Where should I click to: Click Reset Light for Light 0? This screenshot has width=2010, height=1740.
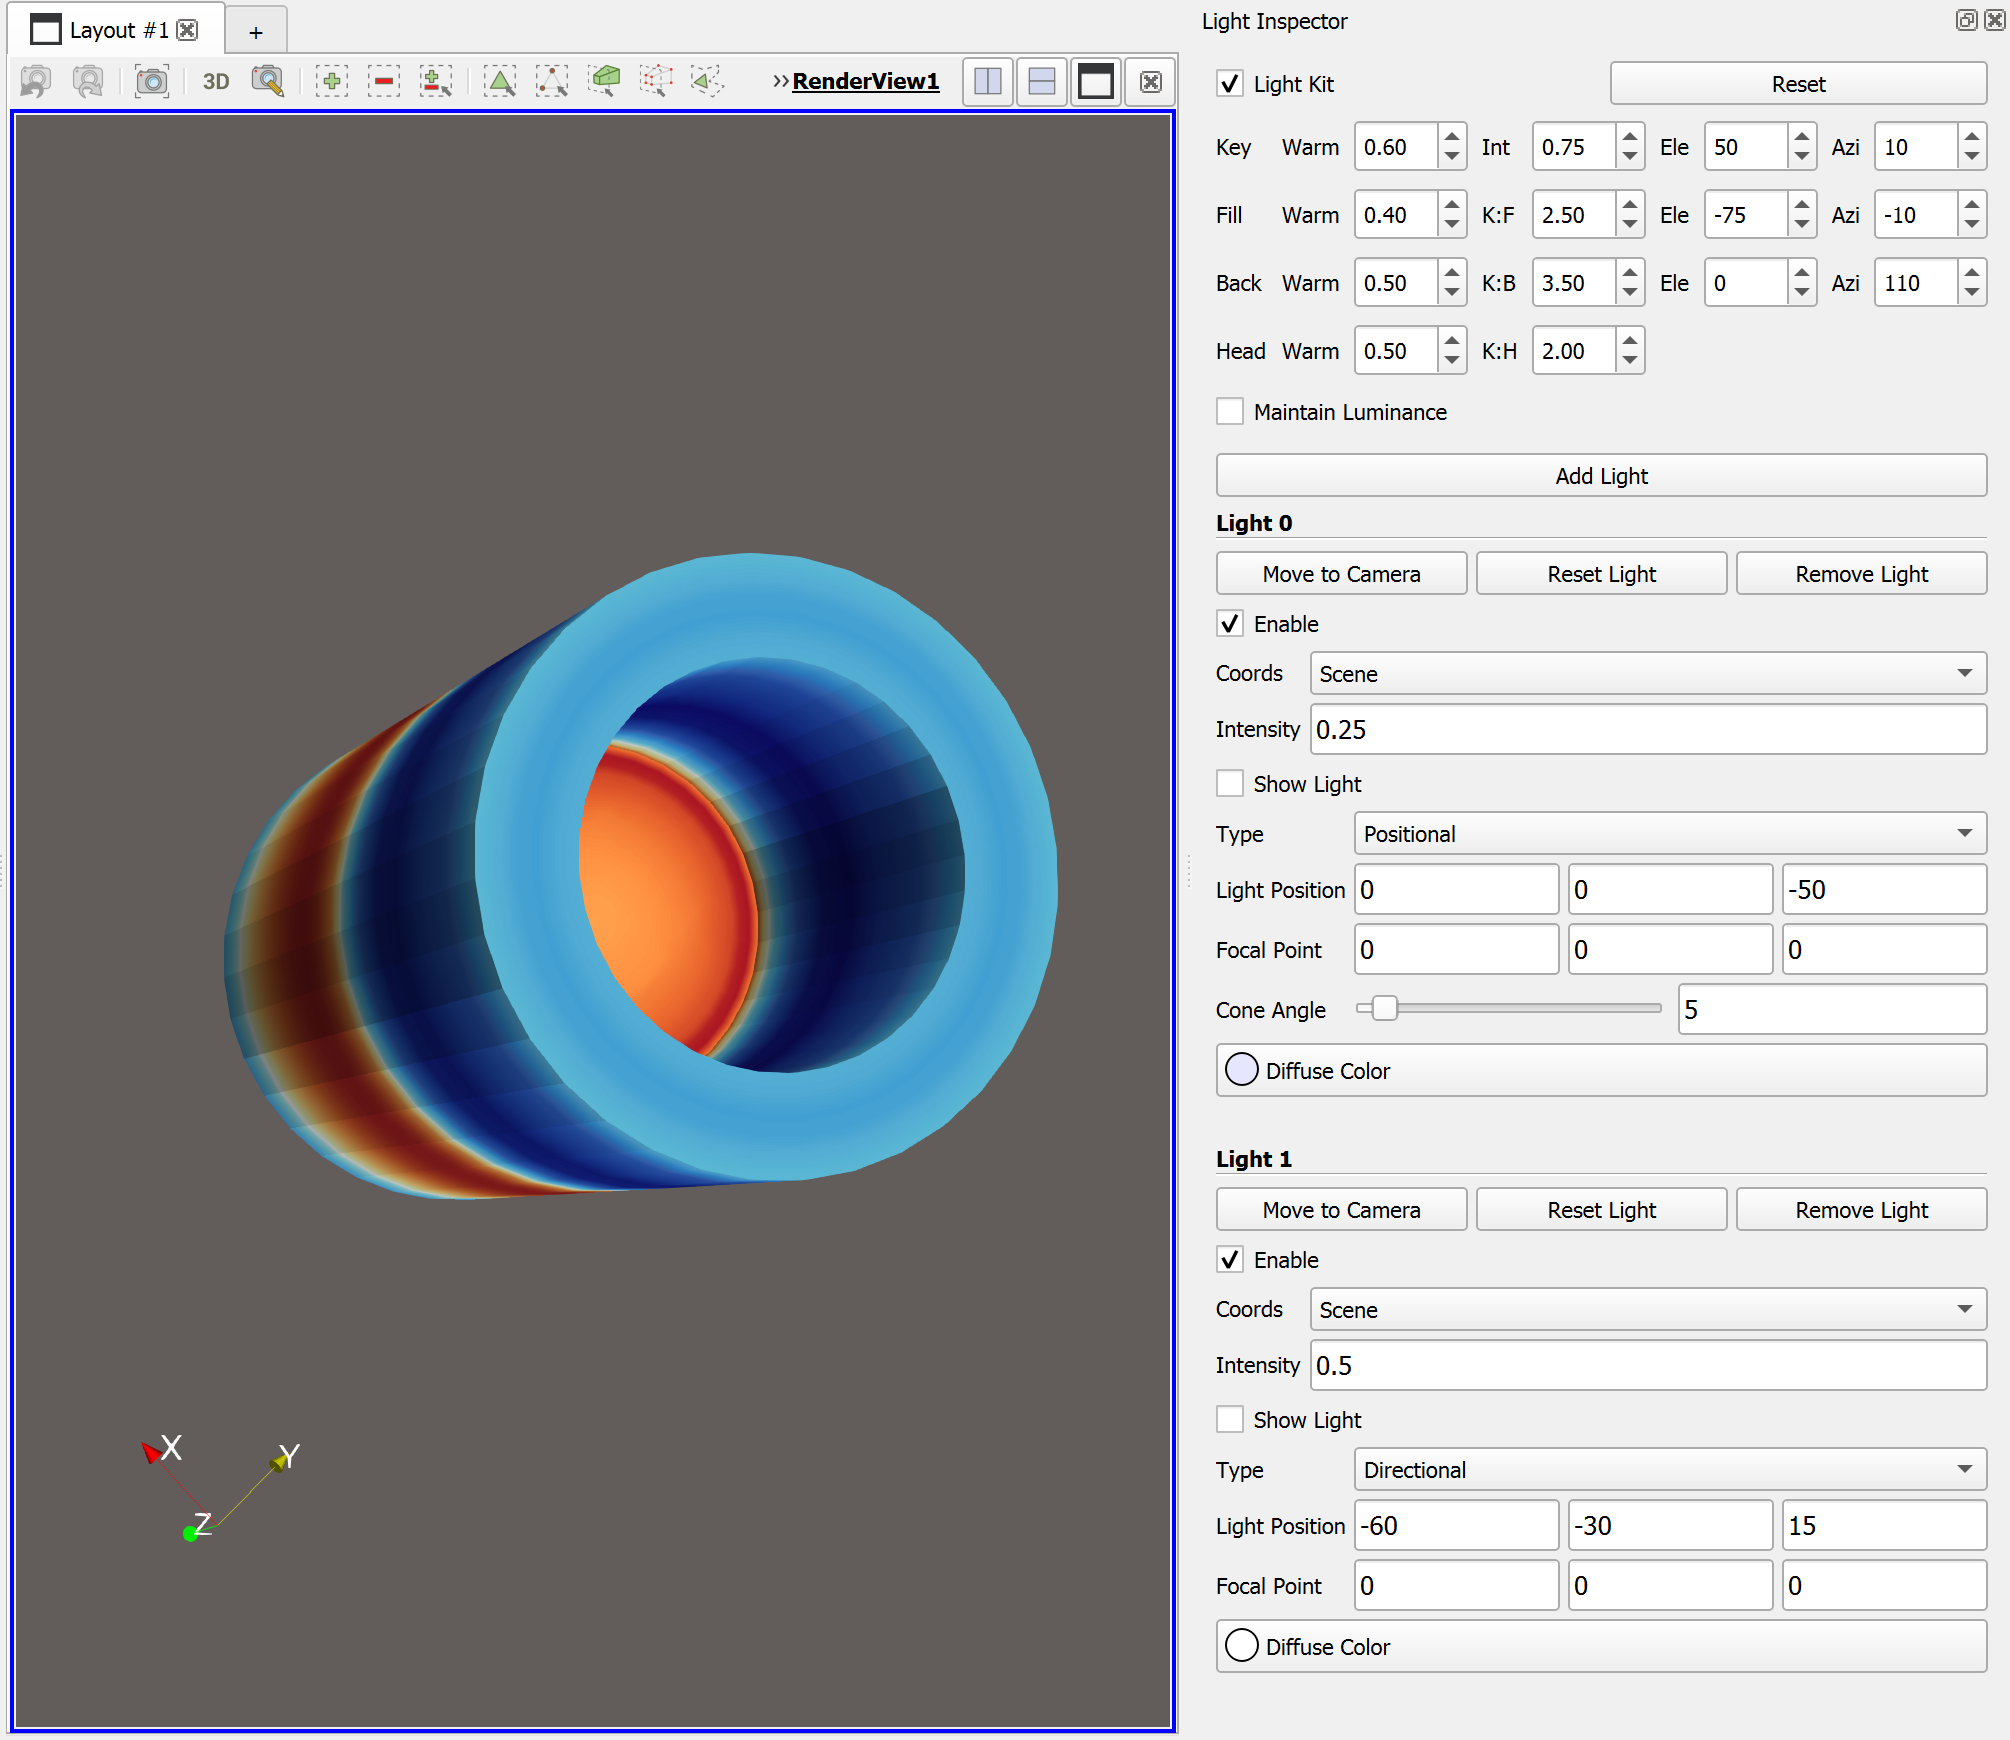(x=1601, y=573)
